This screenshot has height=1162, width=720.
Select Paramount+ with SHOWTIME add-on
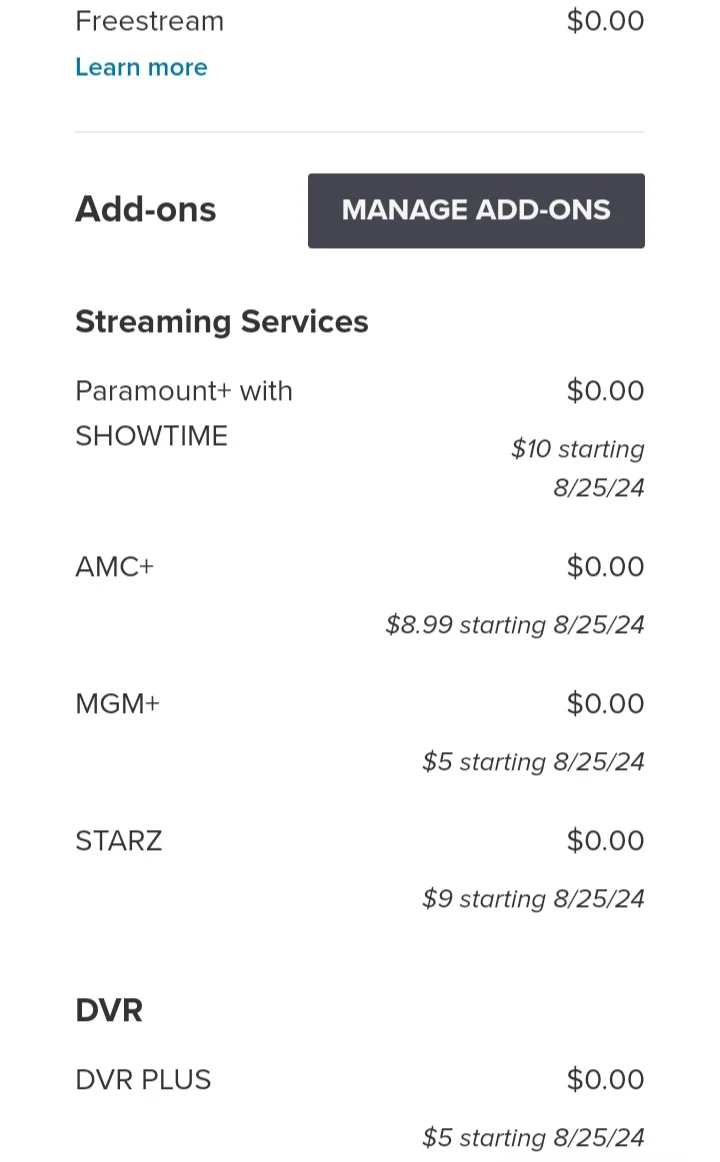[x=184, y=413]
